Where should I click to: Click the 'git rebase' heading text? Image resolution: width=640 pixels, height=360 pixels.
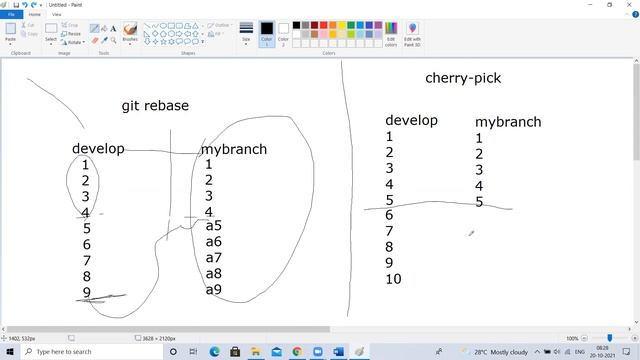tap(155, 106)
